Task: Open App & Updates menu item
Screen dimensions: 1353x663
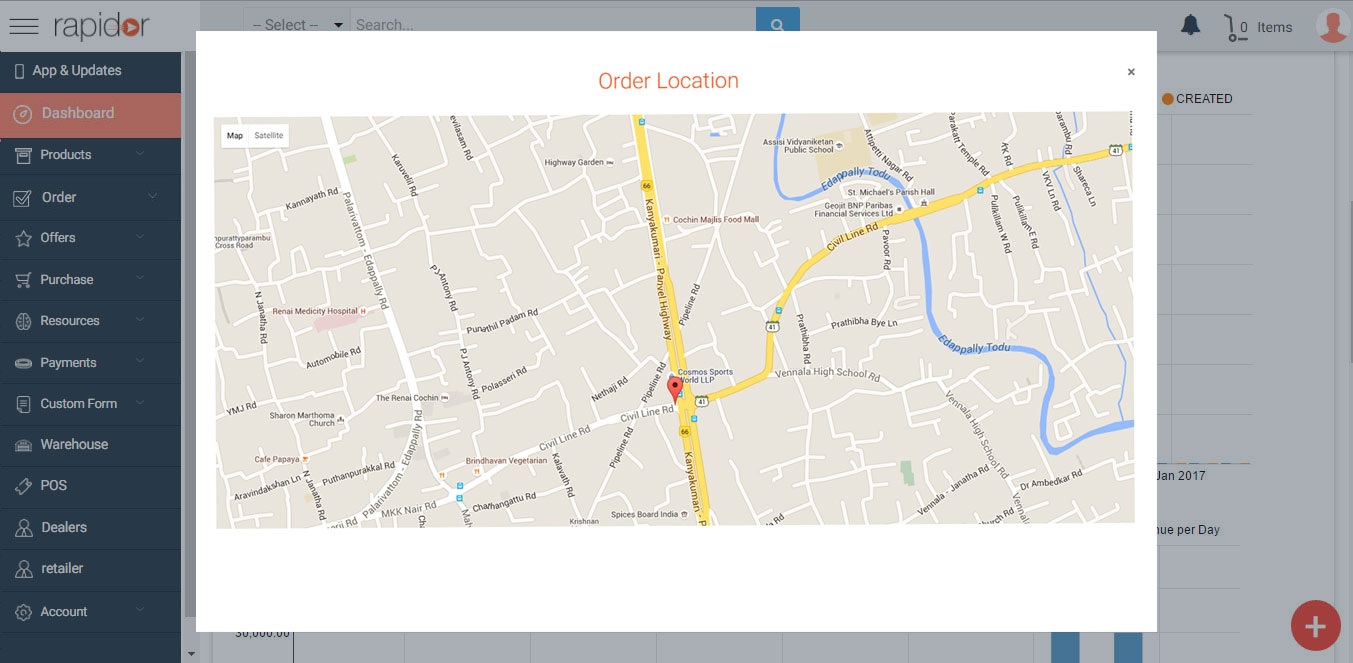Action: point(90,71)
